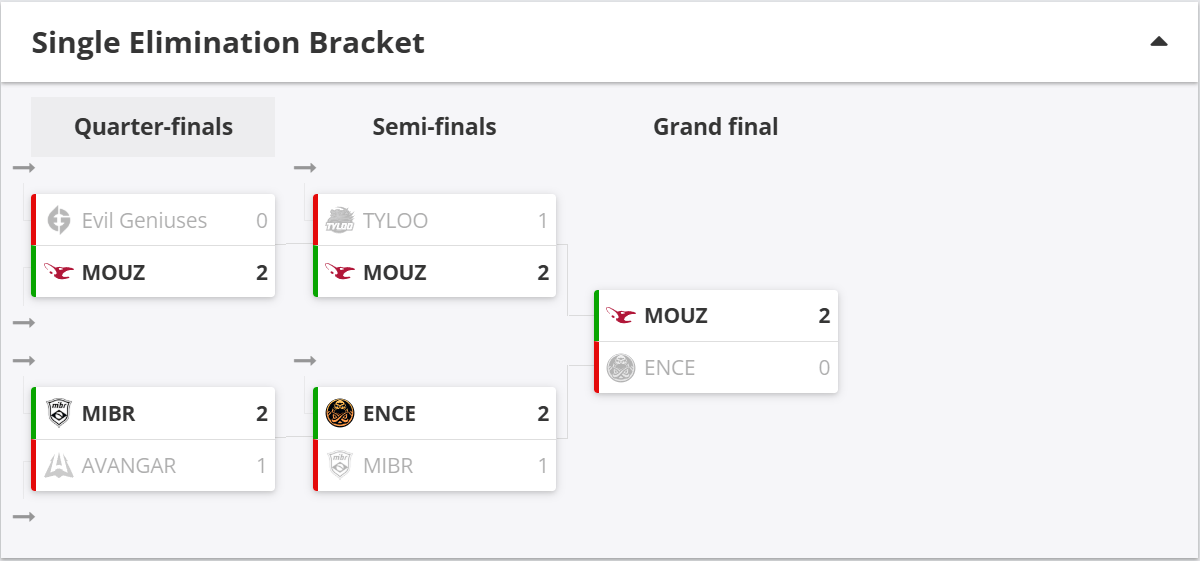Click the TYLOO logo in semi-finals
1200x561 pixels.
pos(341,220)
